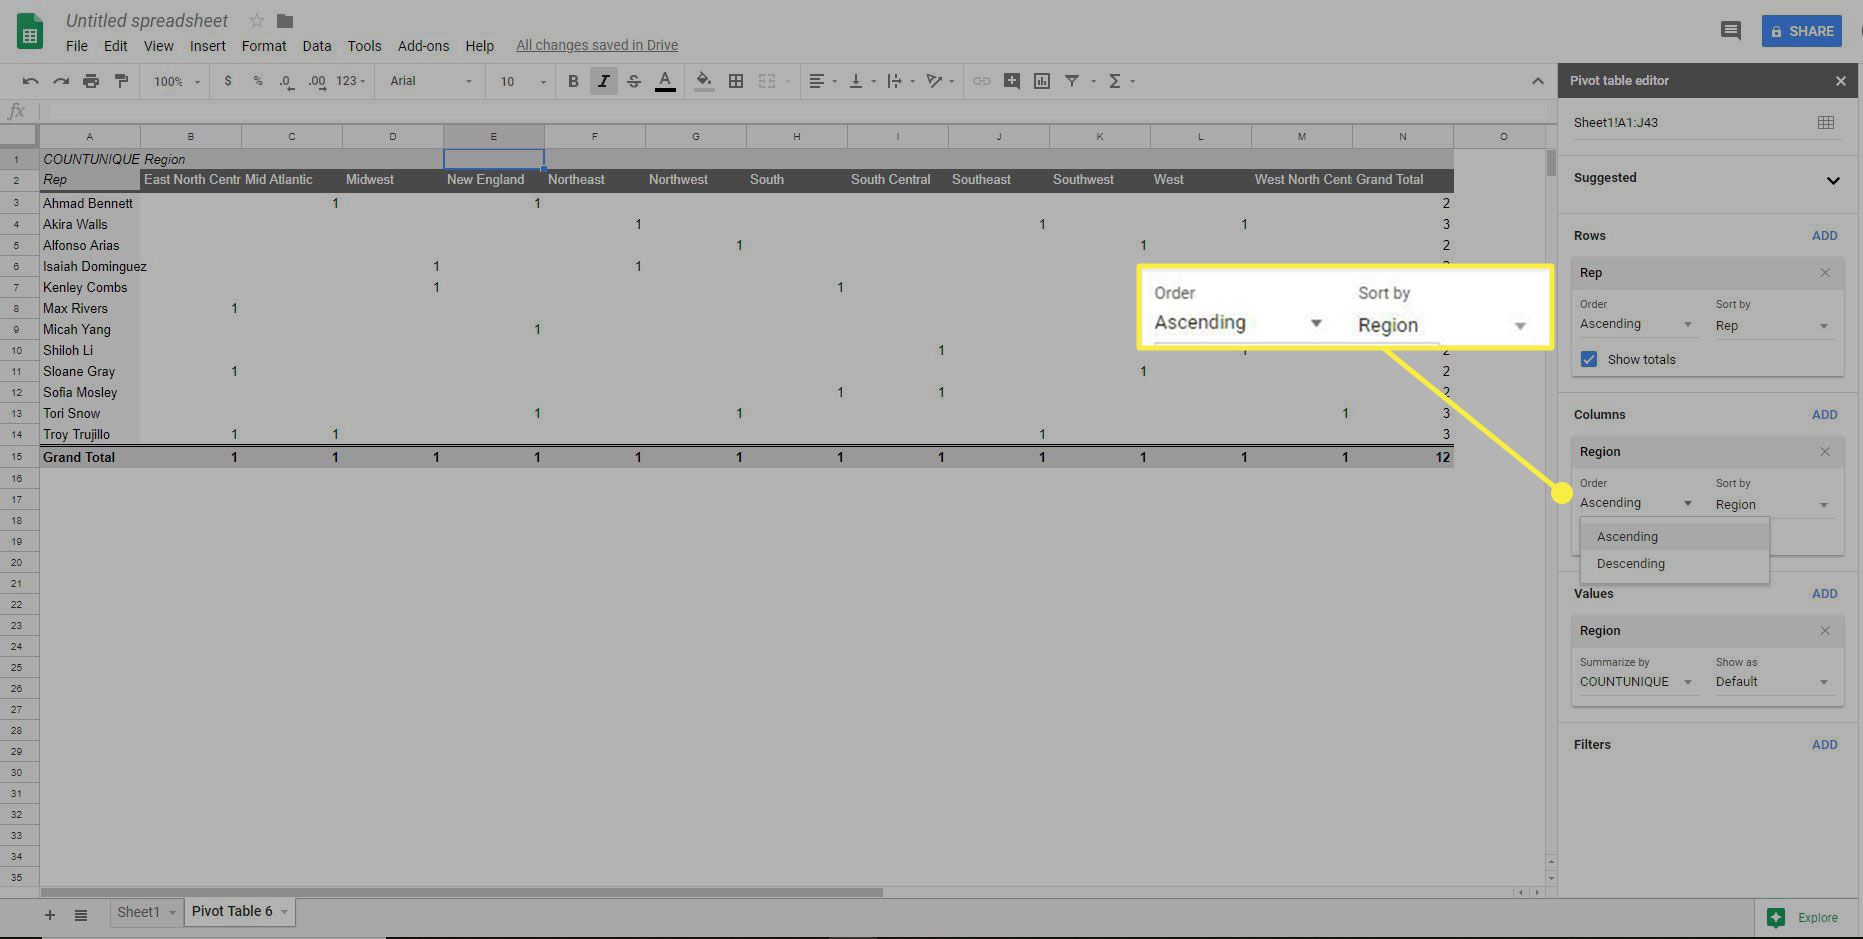This screenshot has height=939, width=1863.
Task: Click ADD next to Filters
Action: 1825,745
